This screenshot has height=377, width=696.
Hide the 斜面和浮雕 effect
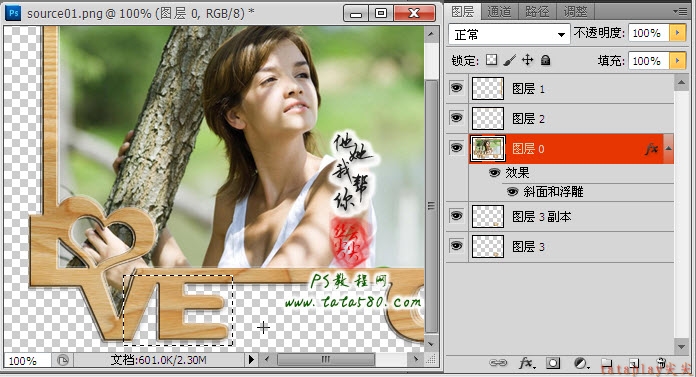point(512,192)
